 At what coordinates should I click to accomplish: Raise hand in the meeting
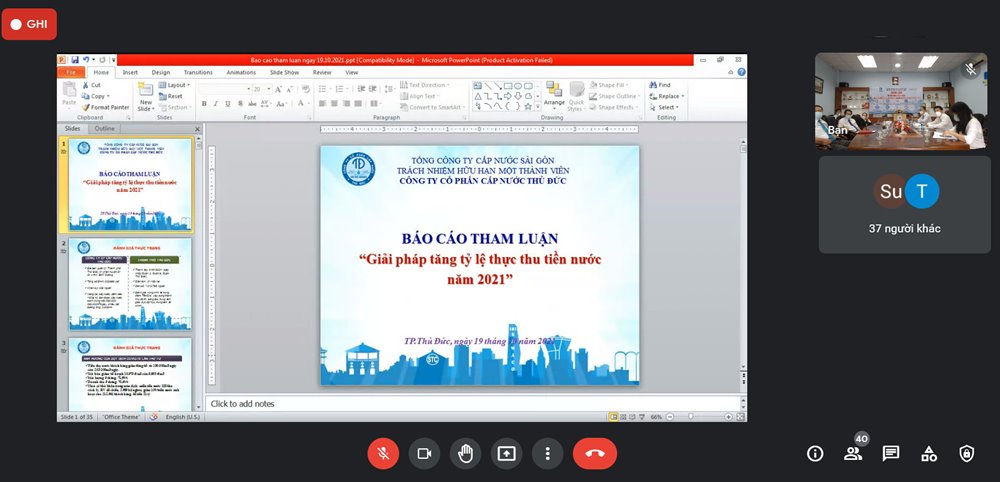click(465, 453)
